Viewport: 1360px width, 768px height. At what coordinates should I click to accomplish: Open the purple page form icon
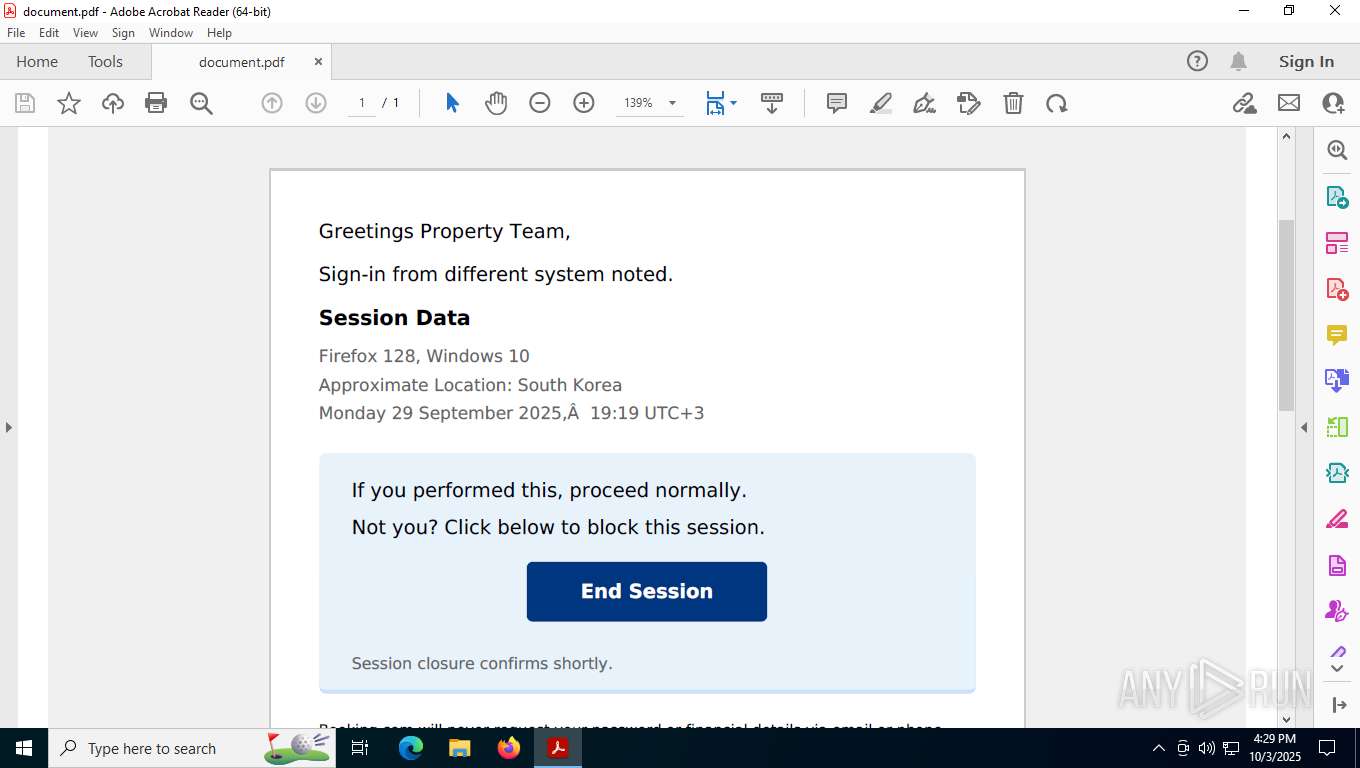coord(1337,566)
